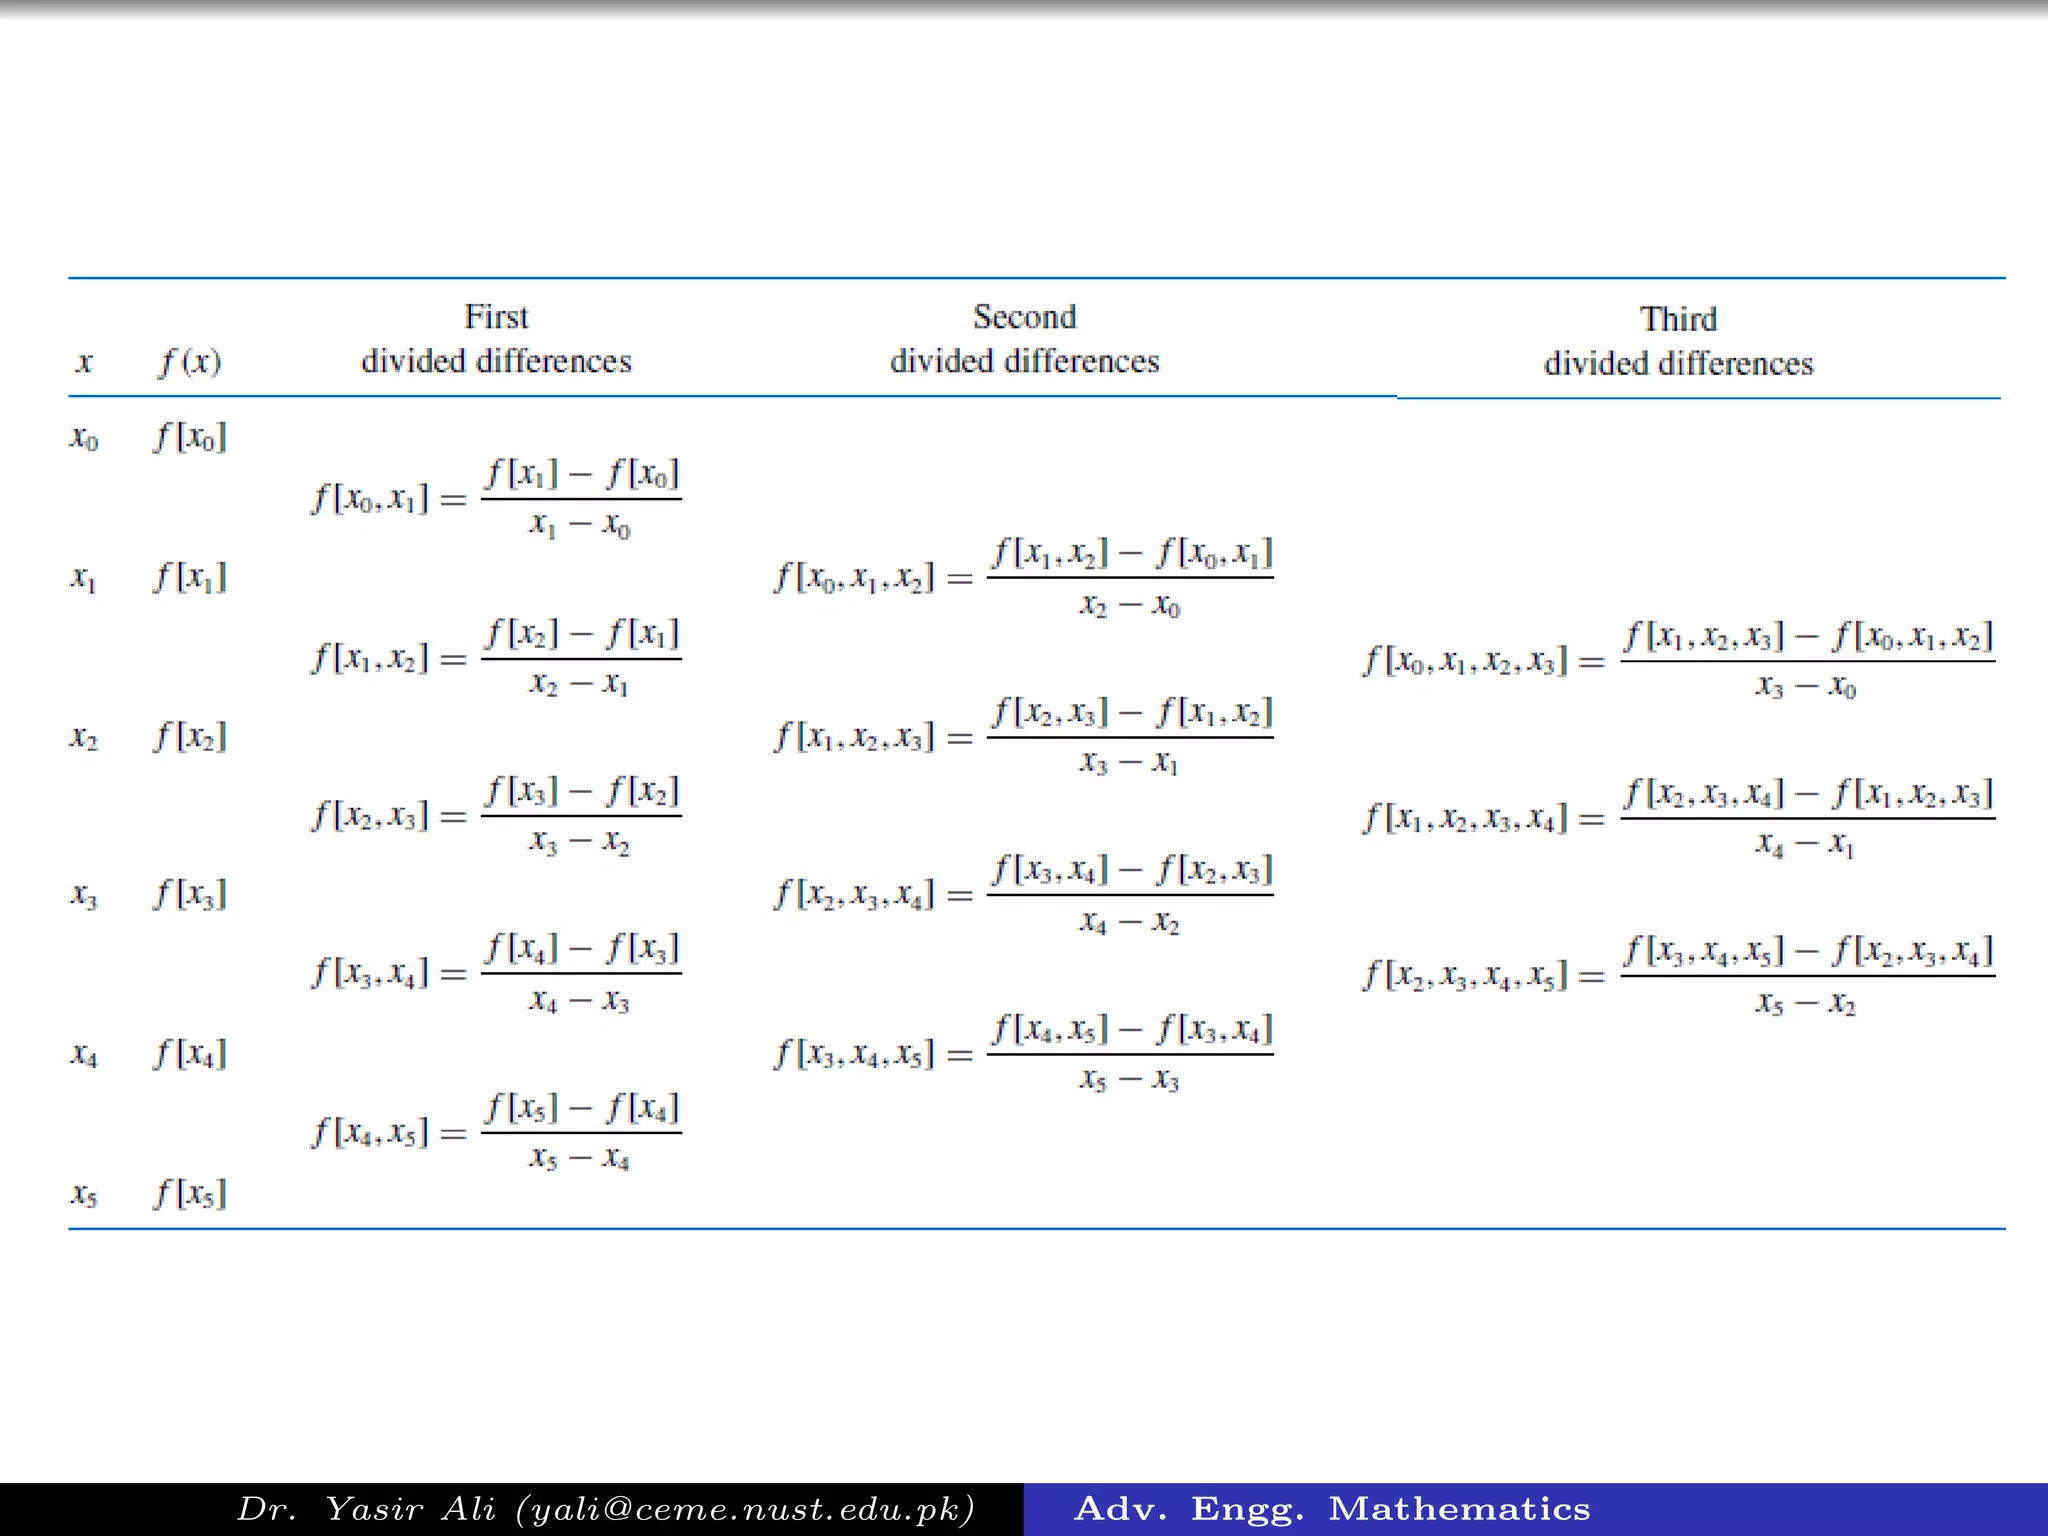Click the f[x5] table entry
This screenshot has width=2048, height=1536.
(x=190, y=1193)
